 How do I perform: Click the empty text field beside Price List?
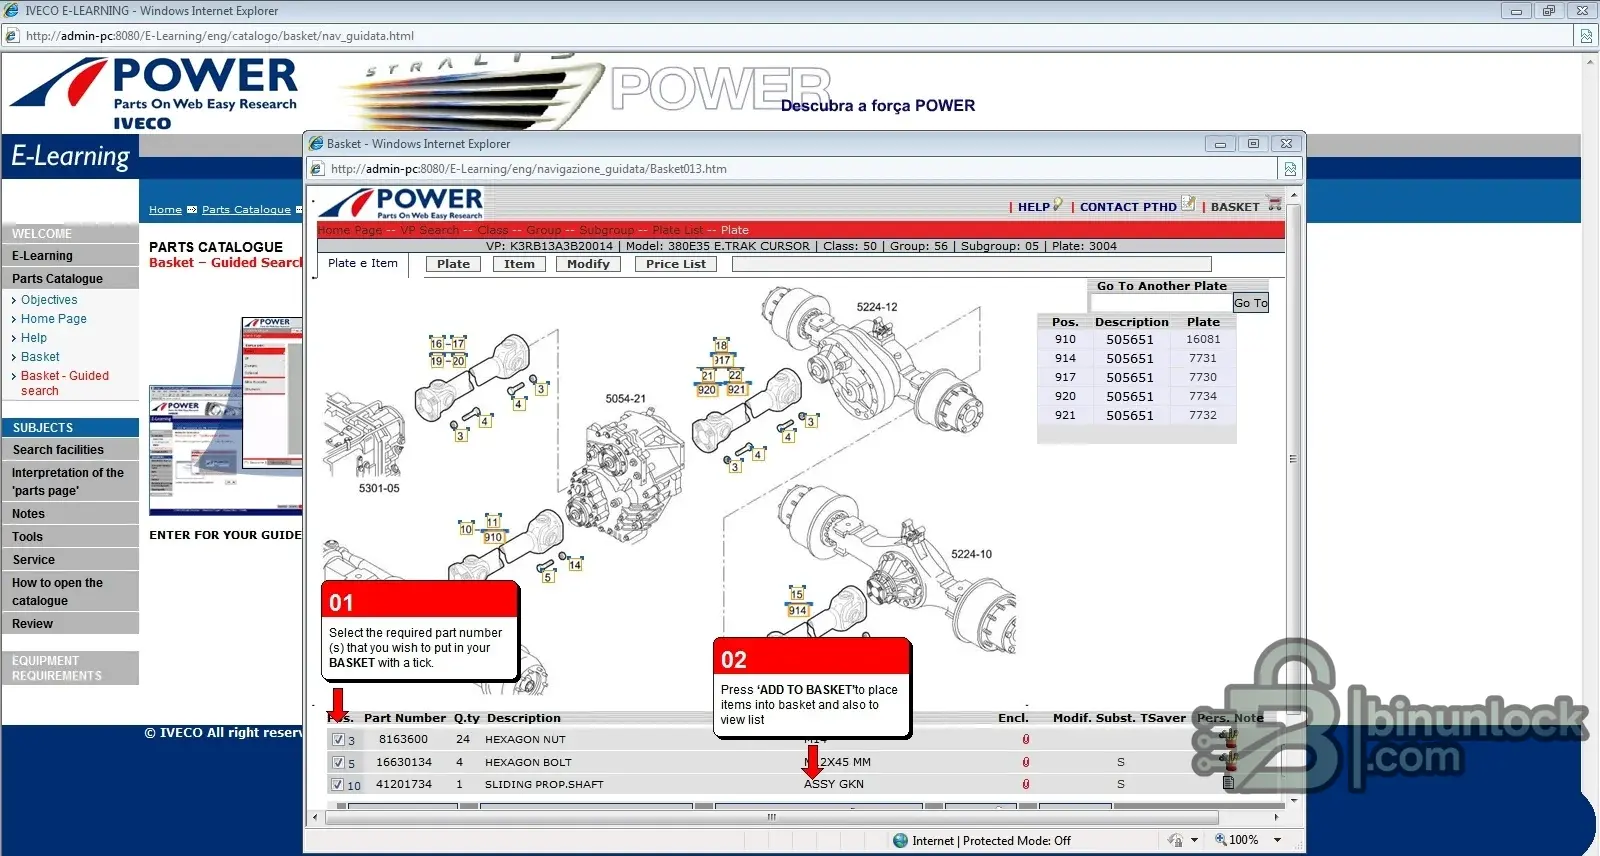coord(971,264)
